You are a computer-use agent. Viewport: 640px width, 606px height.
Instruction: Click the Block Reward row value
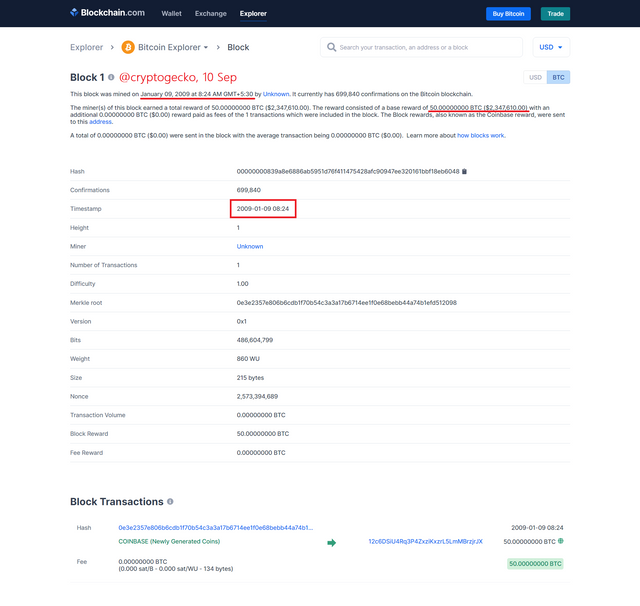(x=263, y=434)
